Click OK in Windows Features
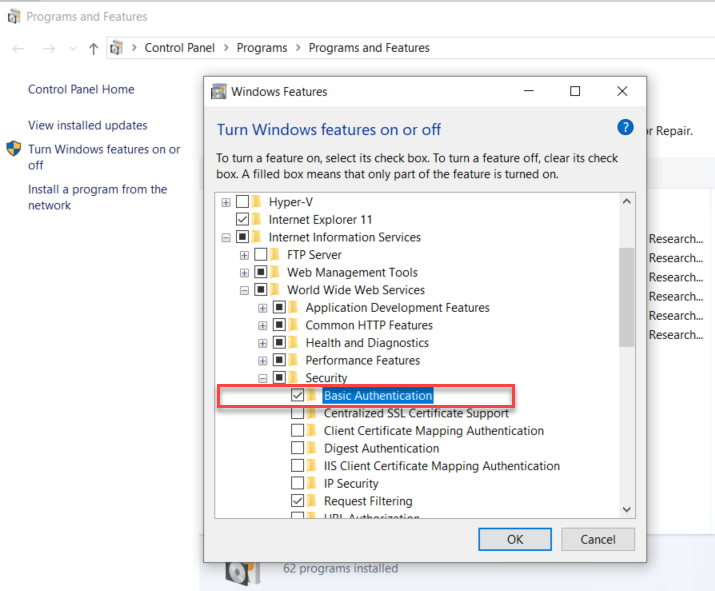 click(x=515, y=539)
